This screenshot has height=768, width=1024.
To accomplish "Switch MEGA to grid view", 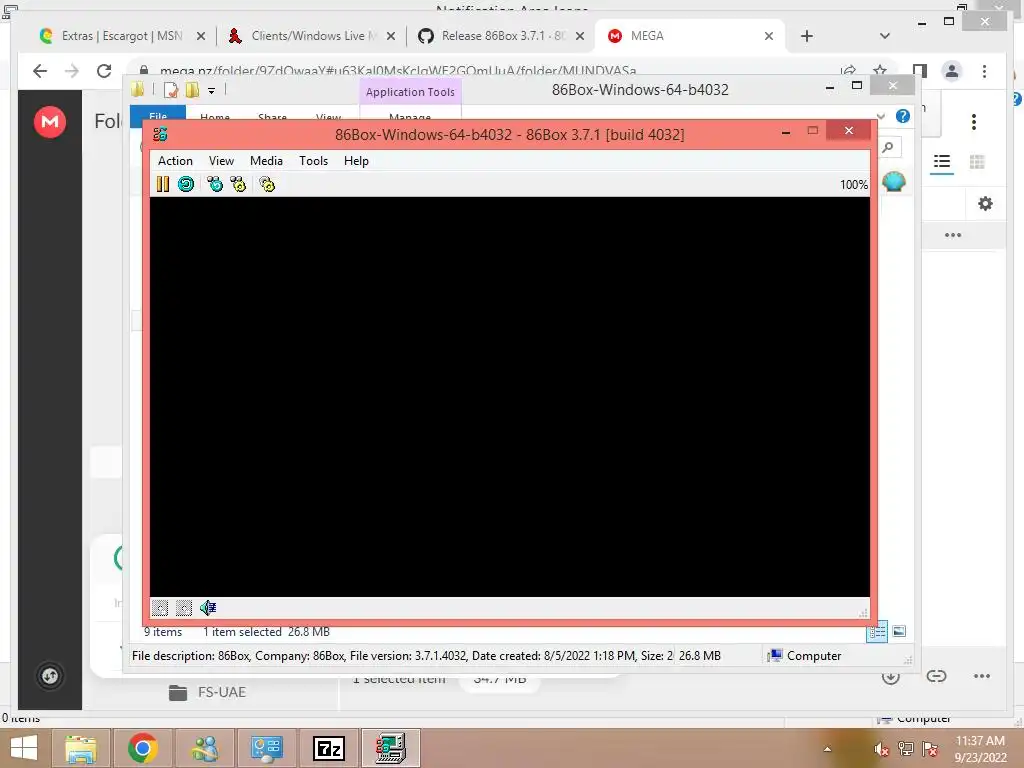I will (x=977, y=161).
